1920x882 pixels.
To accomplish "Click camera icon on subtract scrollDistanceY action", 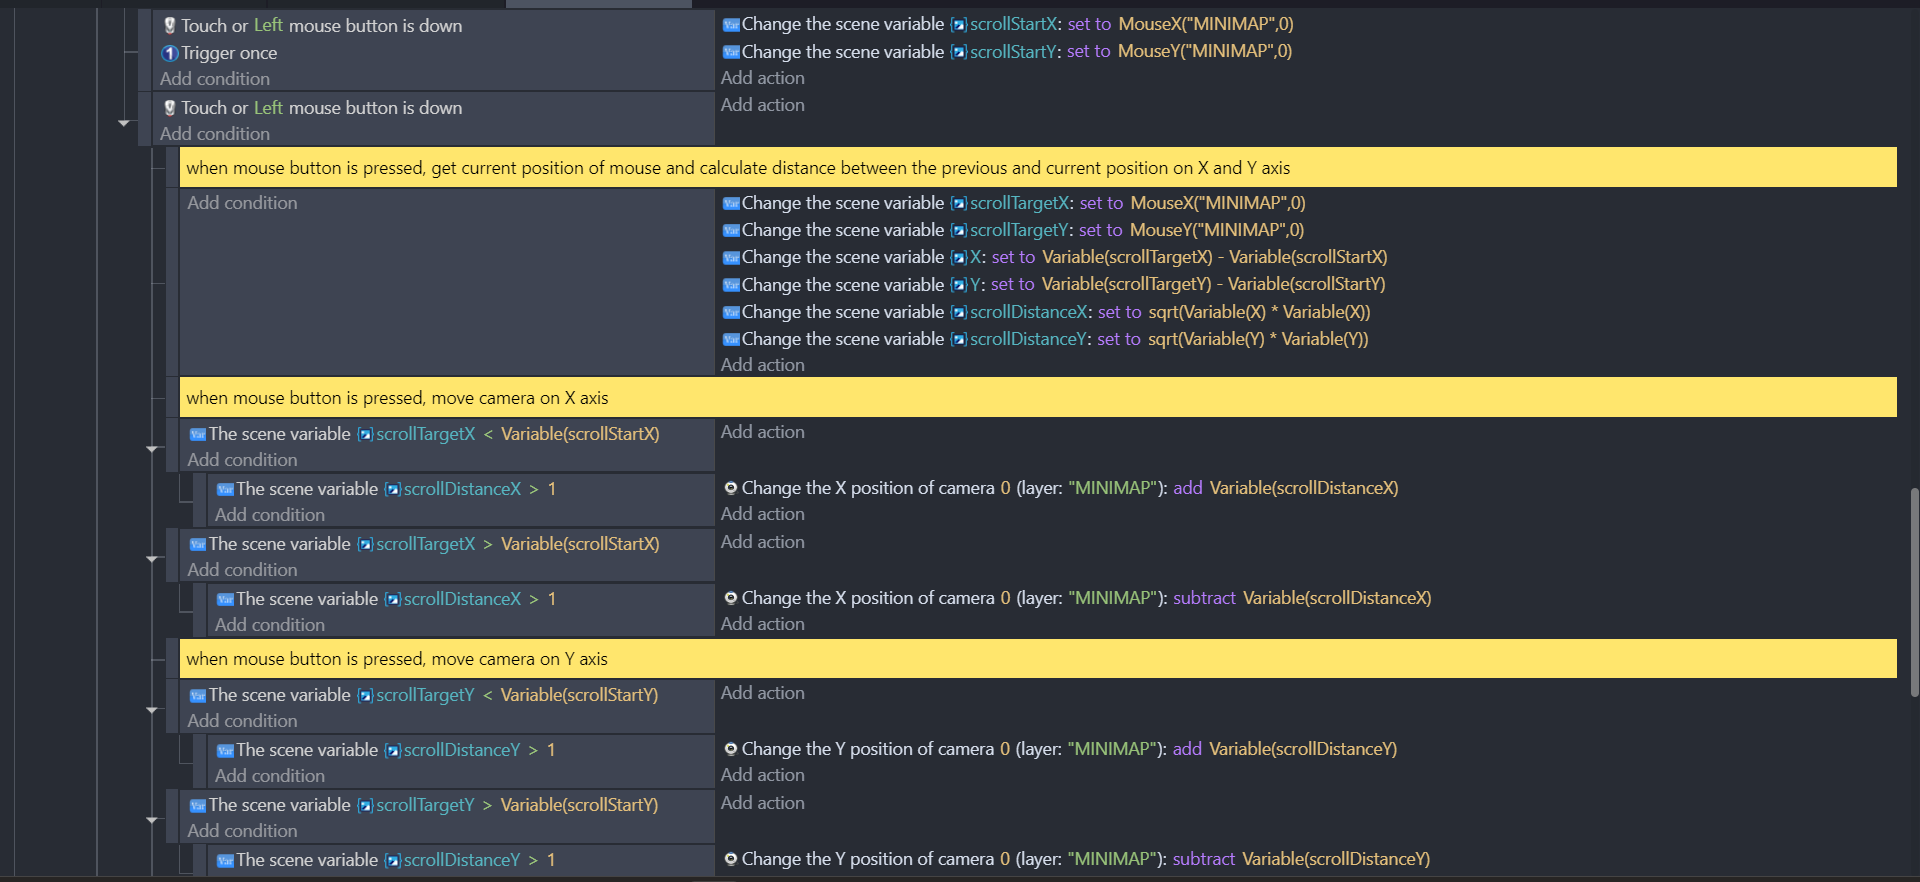I will pyautogui.click(x=731, y=859).
